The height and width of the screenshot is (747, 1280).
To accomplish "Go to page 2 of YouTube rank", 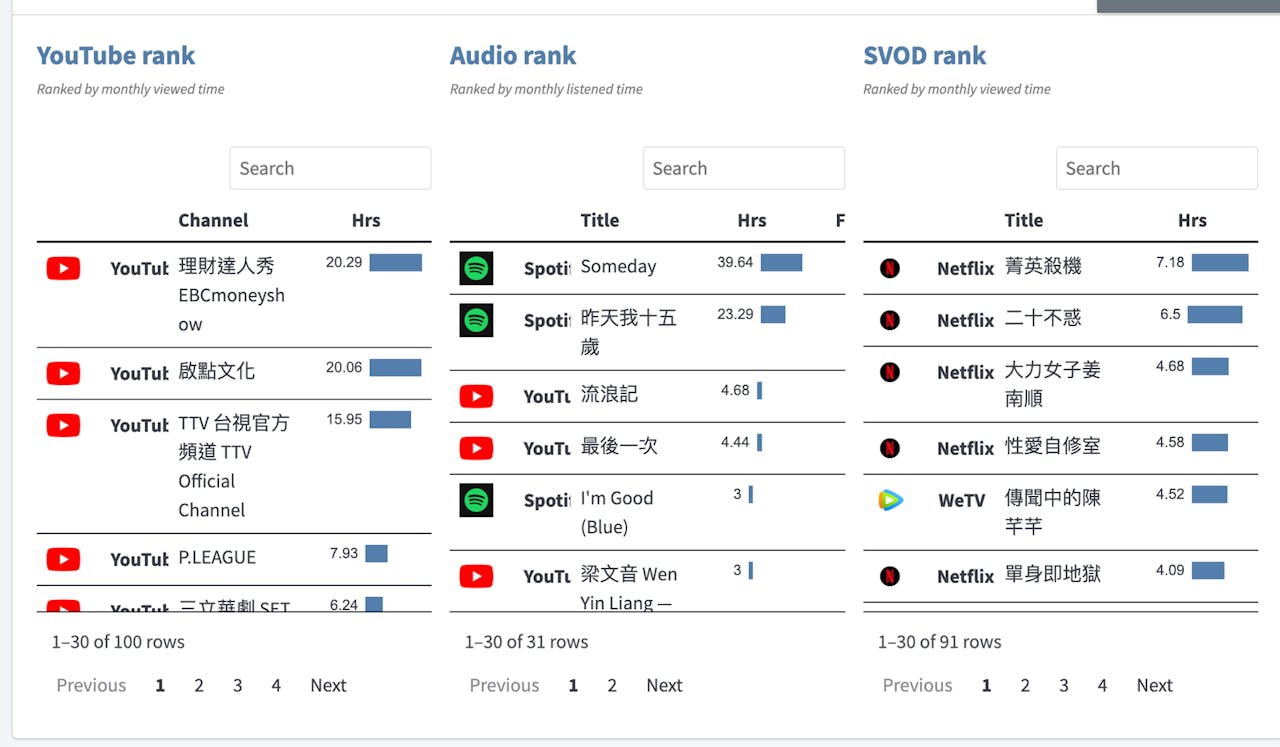I will 199,685.
